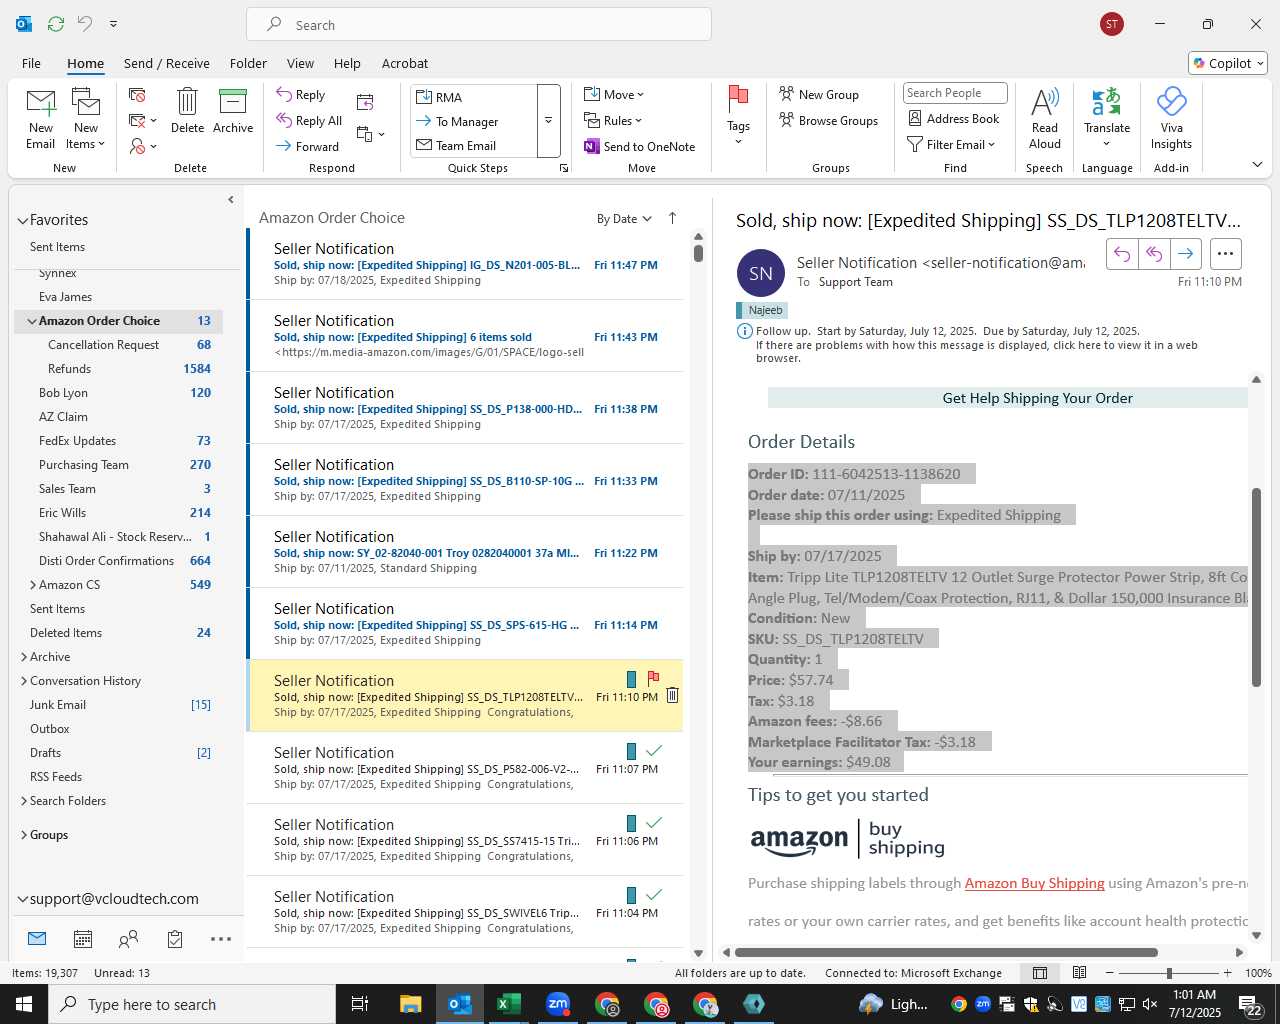Open the By Date sort dropdown
This screenshot has height=1024, width=1280.
pos(624,219)
